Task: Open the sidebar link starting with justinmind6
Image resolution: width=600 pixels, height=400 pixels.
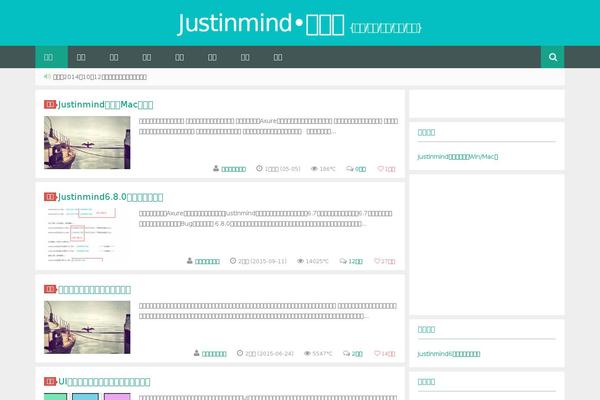Action: pyautogui.click(x=448, y=353)
